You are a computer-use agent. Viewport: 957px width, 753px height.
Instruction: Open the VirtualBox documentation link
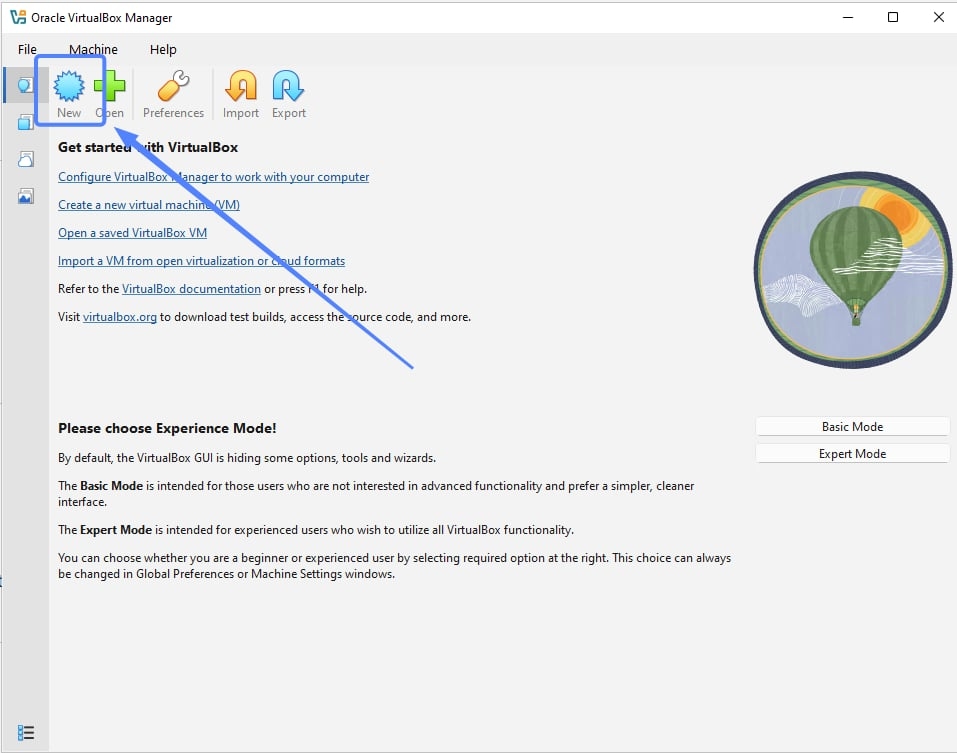(x=191, y=289)
